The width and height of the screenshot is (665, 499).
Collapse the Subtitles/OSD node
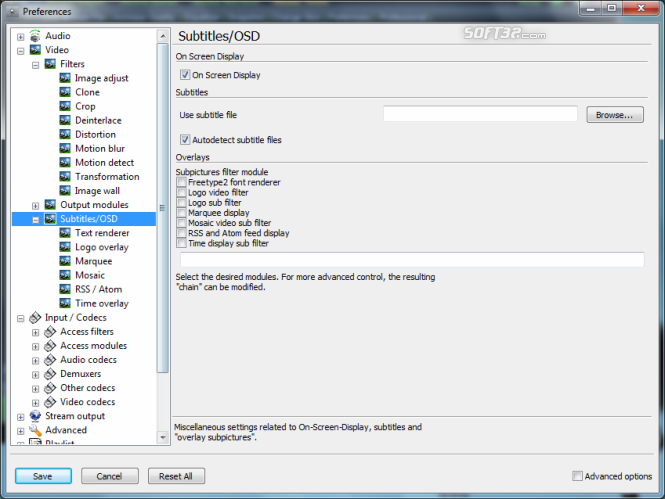pos(36,220)
